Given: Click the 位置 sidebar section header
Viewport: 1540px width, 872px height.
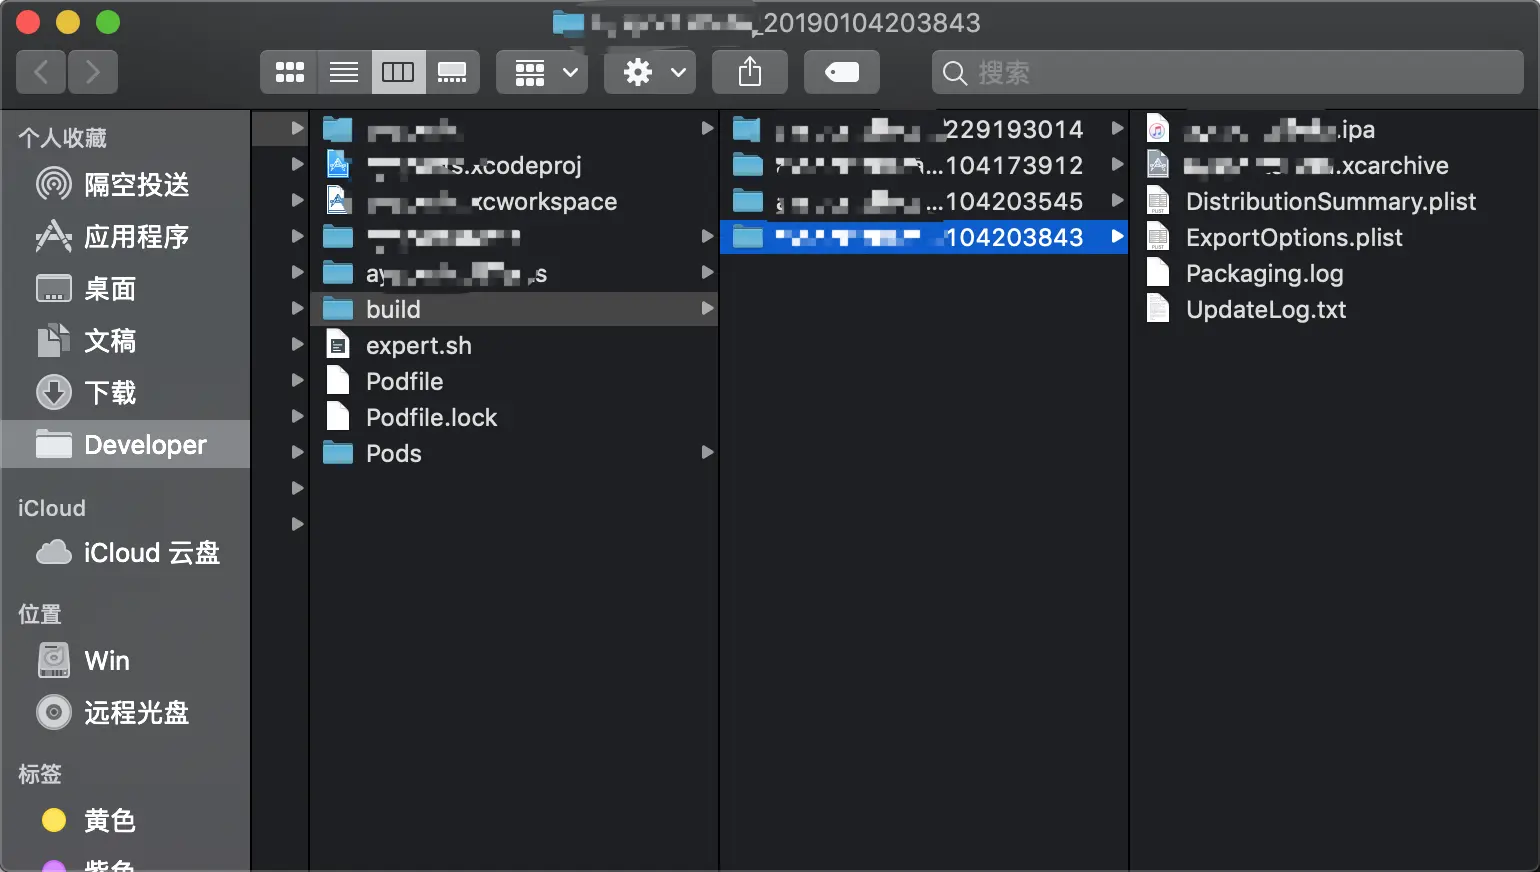Looking at the screenshot, I should click(40, 614).
